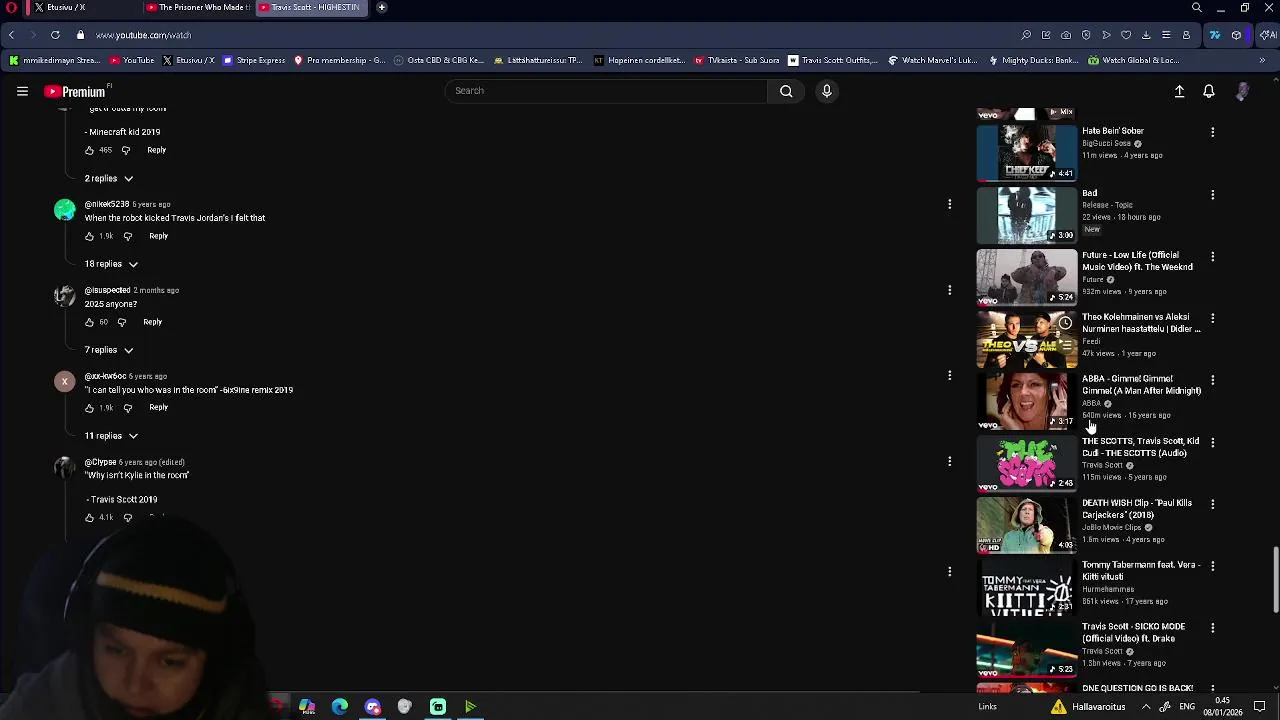The width and height of the screenshot is (1280, 720).
Task: Open the Hate Bein' Sober video thumbnail
Action: [1026, 153]
